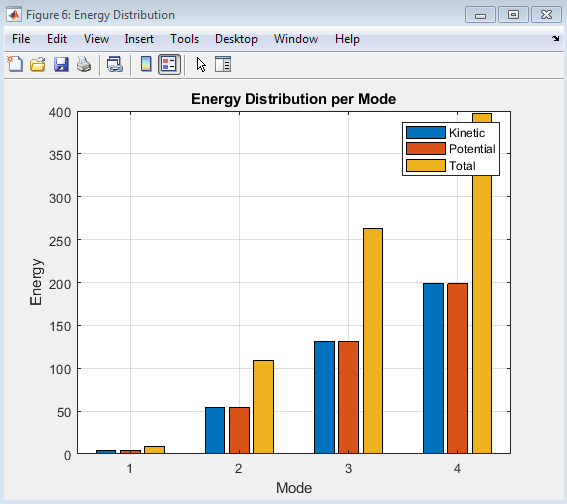Click the yellow Total legend swatch
567x504 pixels.
coord(426,165)
